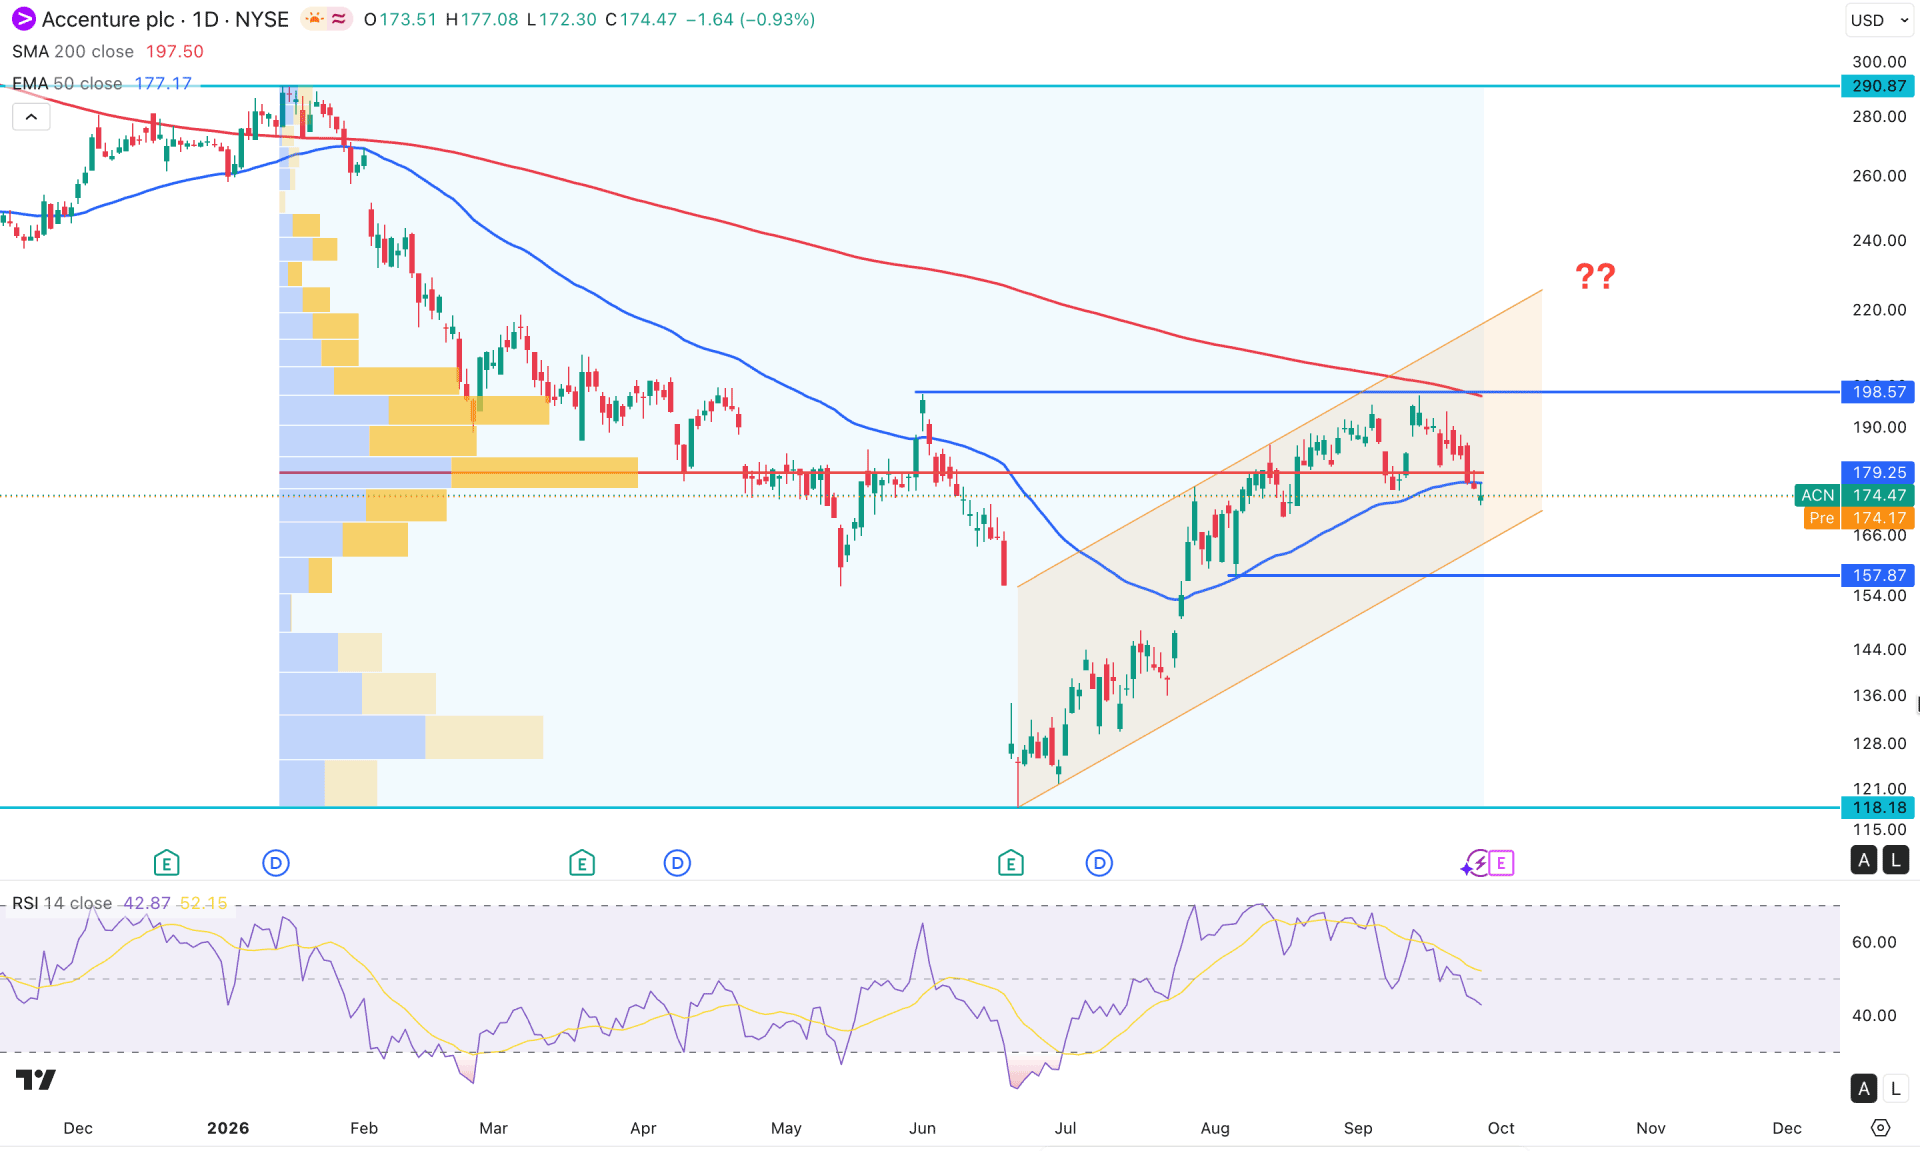
Task: Click the 198.57 price level label
Action: (1878, 392)
